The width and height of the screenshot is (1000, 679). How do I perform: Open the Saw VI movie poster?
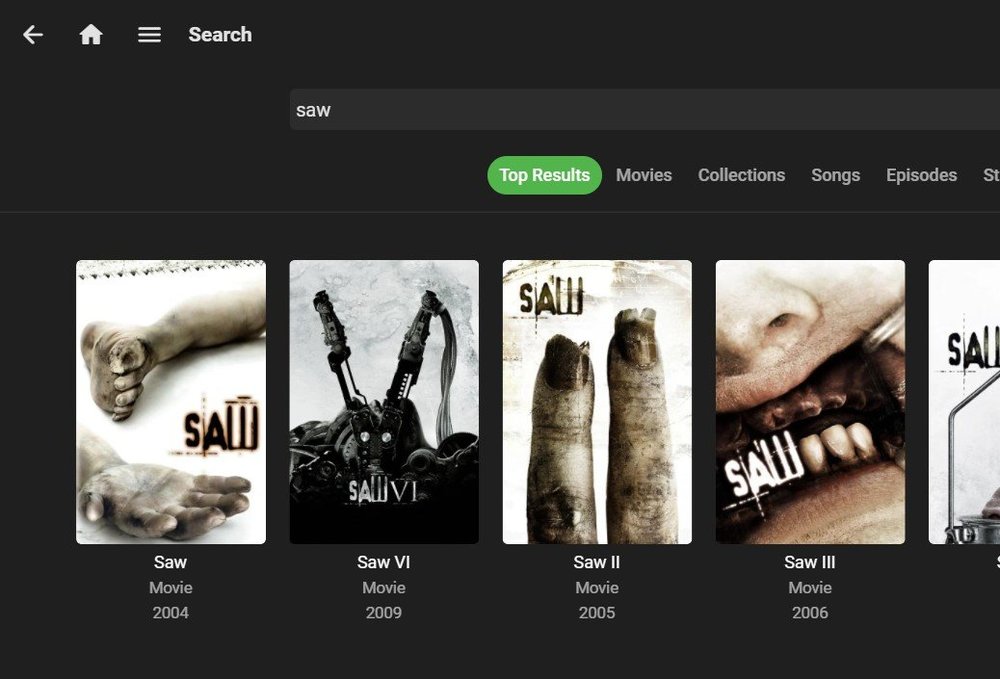point(384,400)
